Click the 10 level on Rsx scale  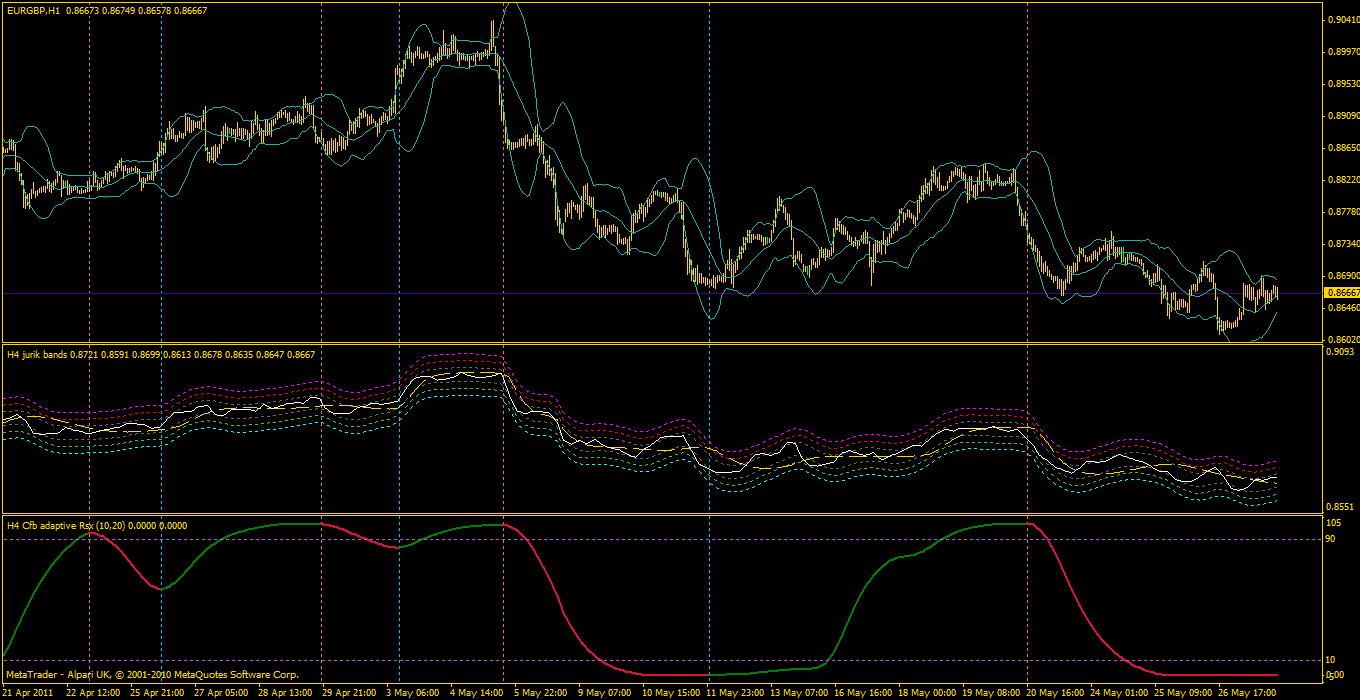click(1331, 660)
